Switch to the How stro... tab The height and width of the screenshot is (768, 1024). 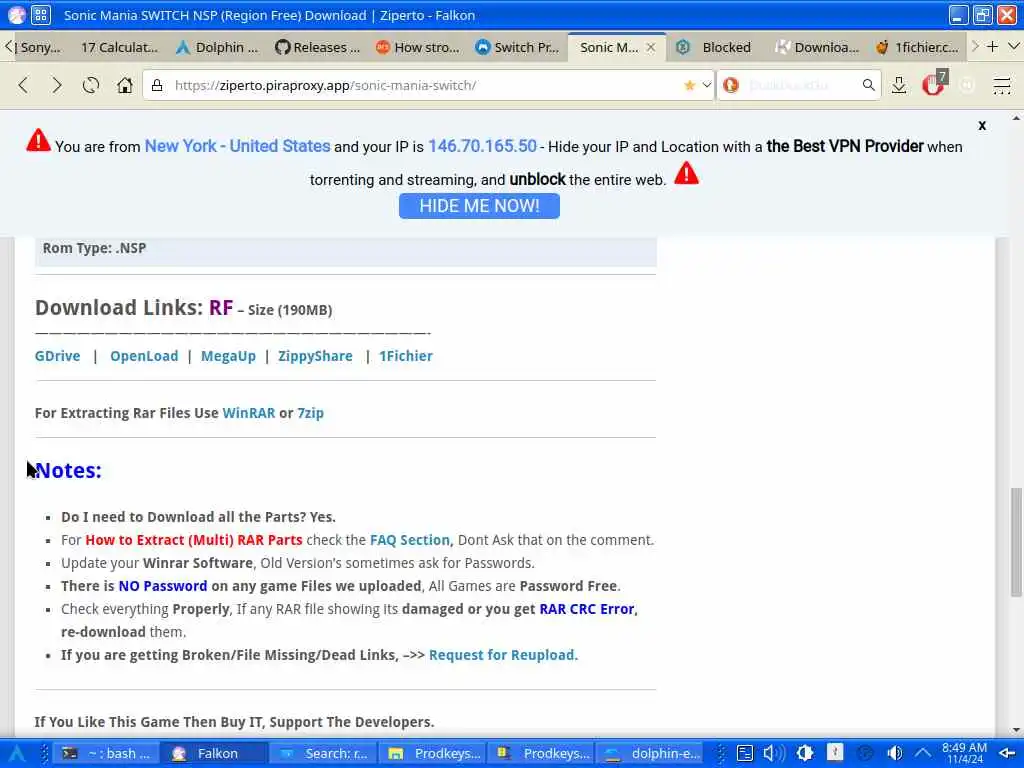[418, 47]
